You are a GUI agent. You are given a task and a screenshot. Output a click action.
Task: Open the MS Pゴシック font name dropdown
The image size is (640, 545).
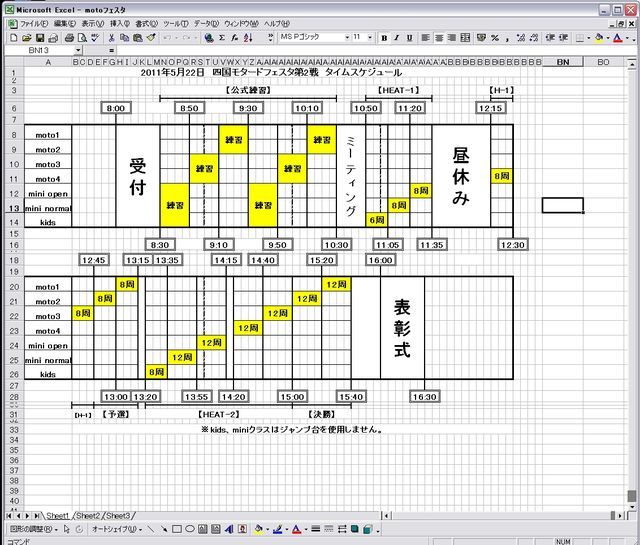click(x=346, y=37)
